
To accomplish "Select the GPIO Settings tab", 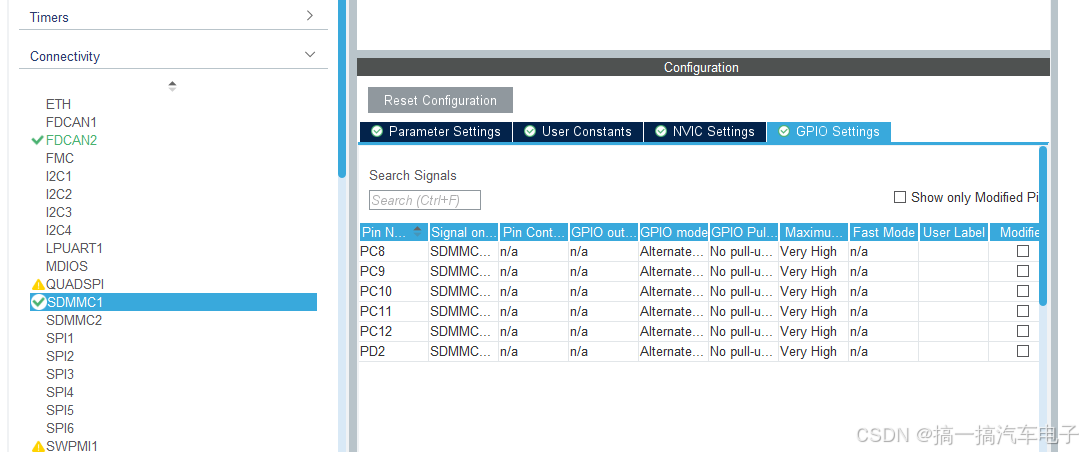I will (x=829, y=131).
